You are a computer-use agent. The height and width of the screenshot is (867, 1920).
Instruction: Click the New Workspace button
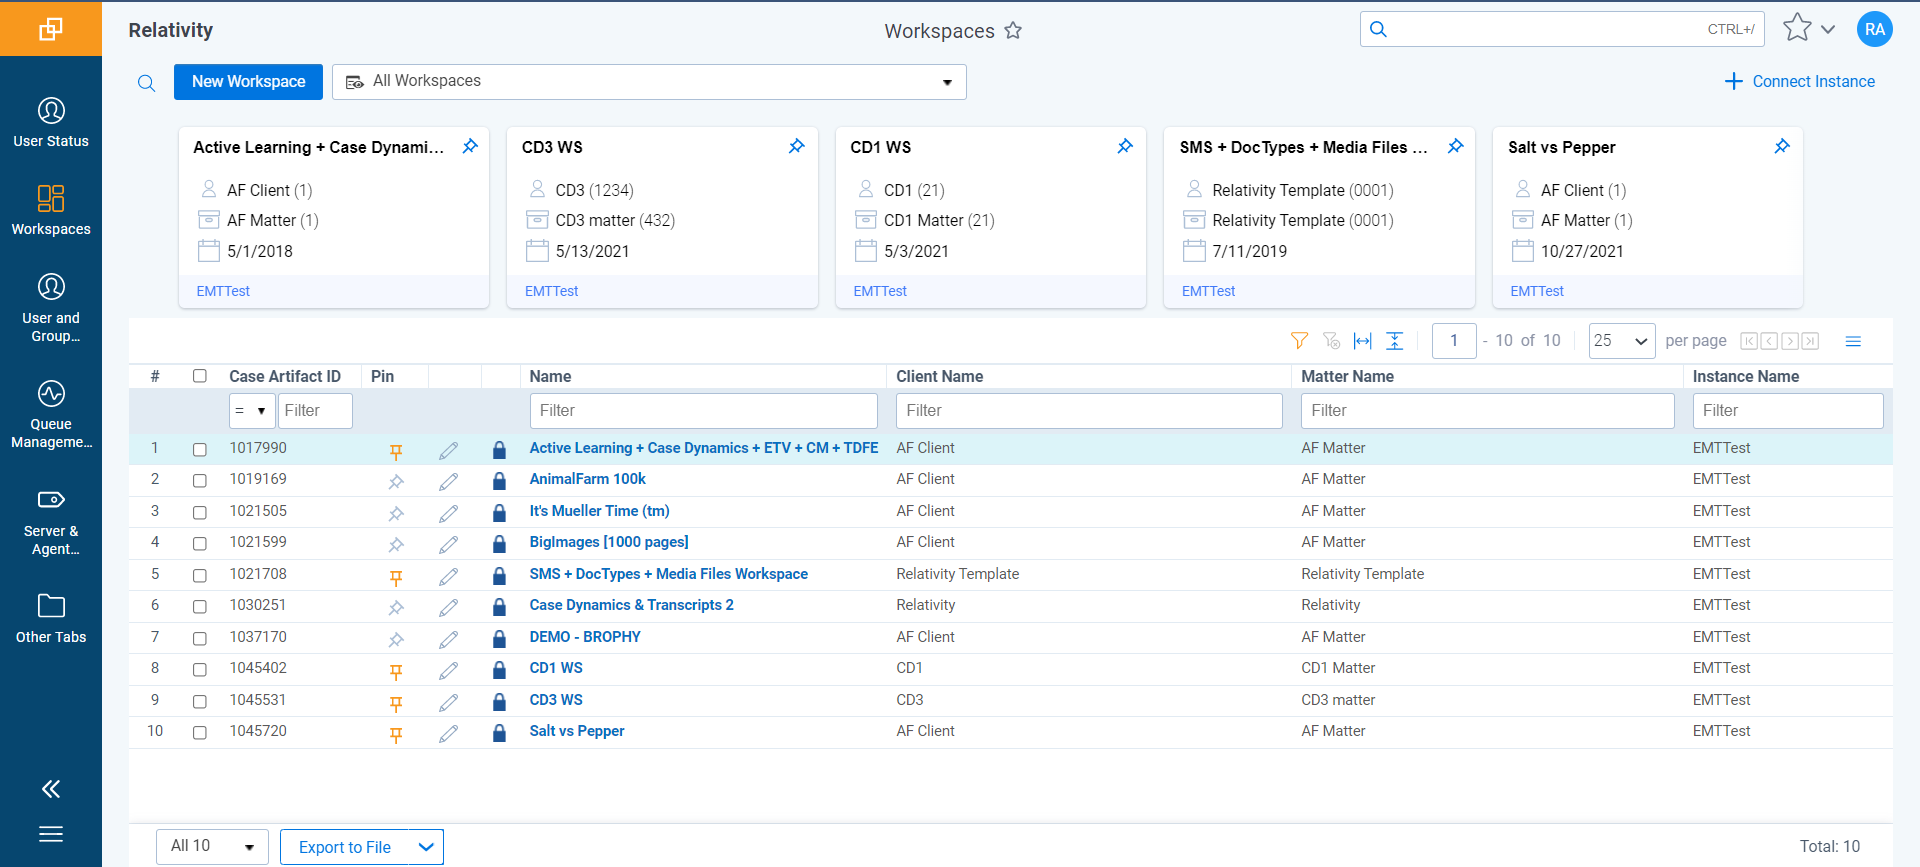pyautogui.click(x=248, y=82)
